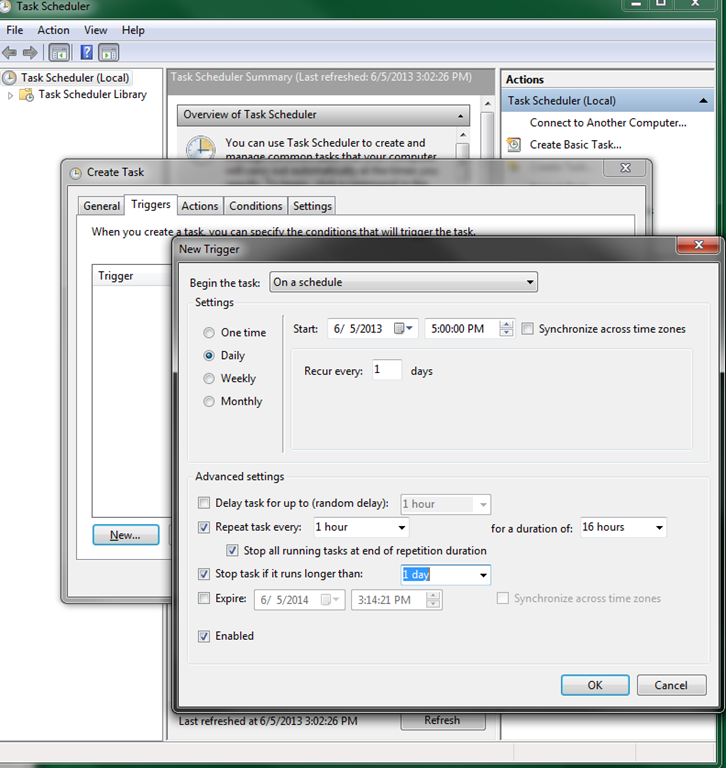Select the Task Scheduler Library folder
726x768 pixels.
[92, 95]
